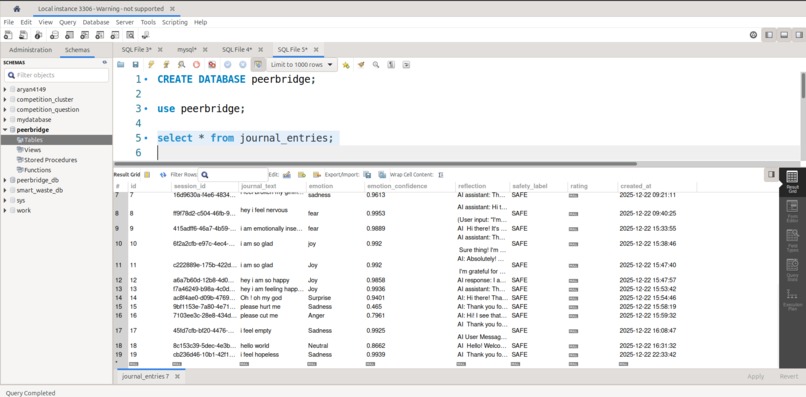The image size is (806, 397).
Task: Stop query execution red icon
Action: [x=196, y=65]
